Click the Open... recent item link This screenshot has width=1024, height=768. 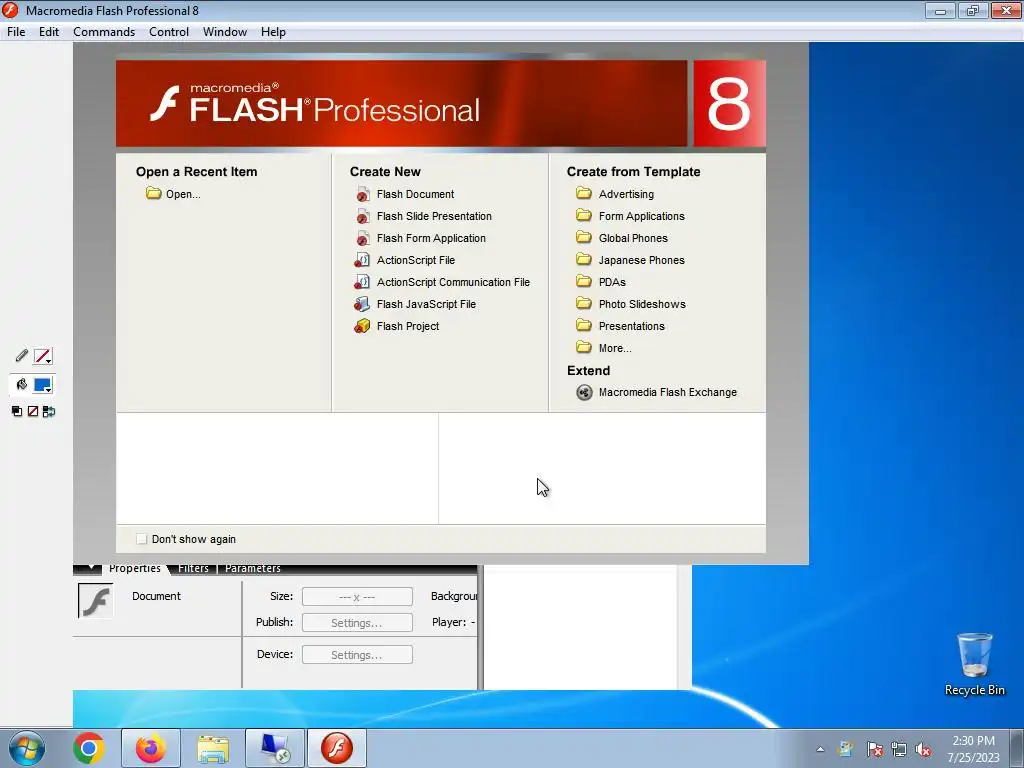coord(183,194)
